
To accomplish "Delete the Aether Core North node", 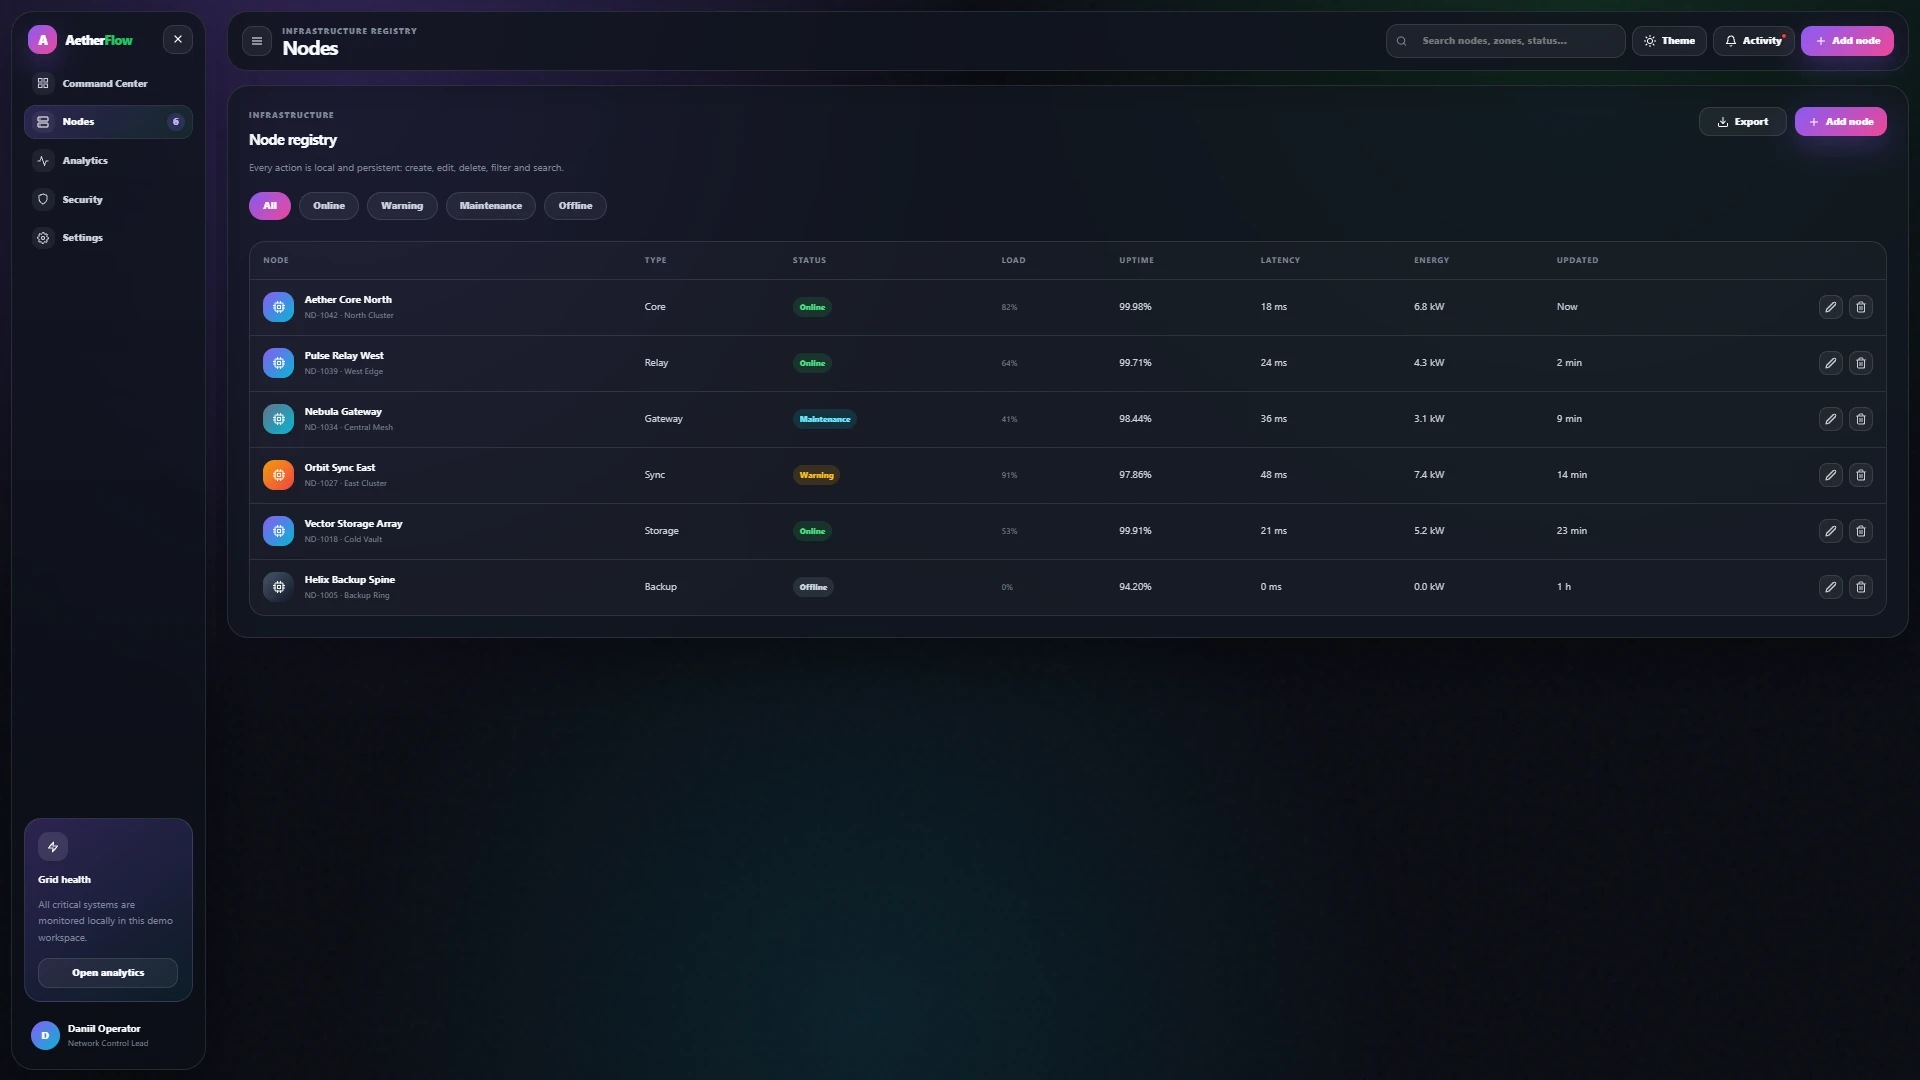I will tap(1860, 307).
